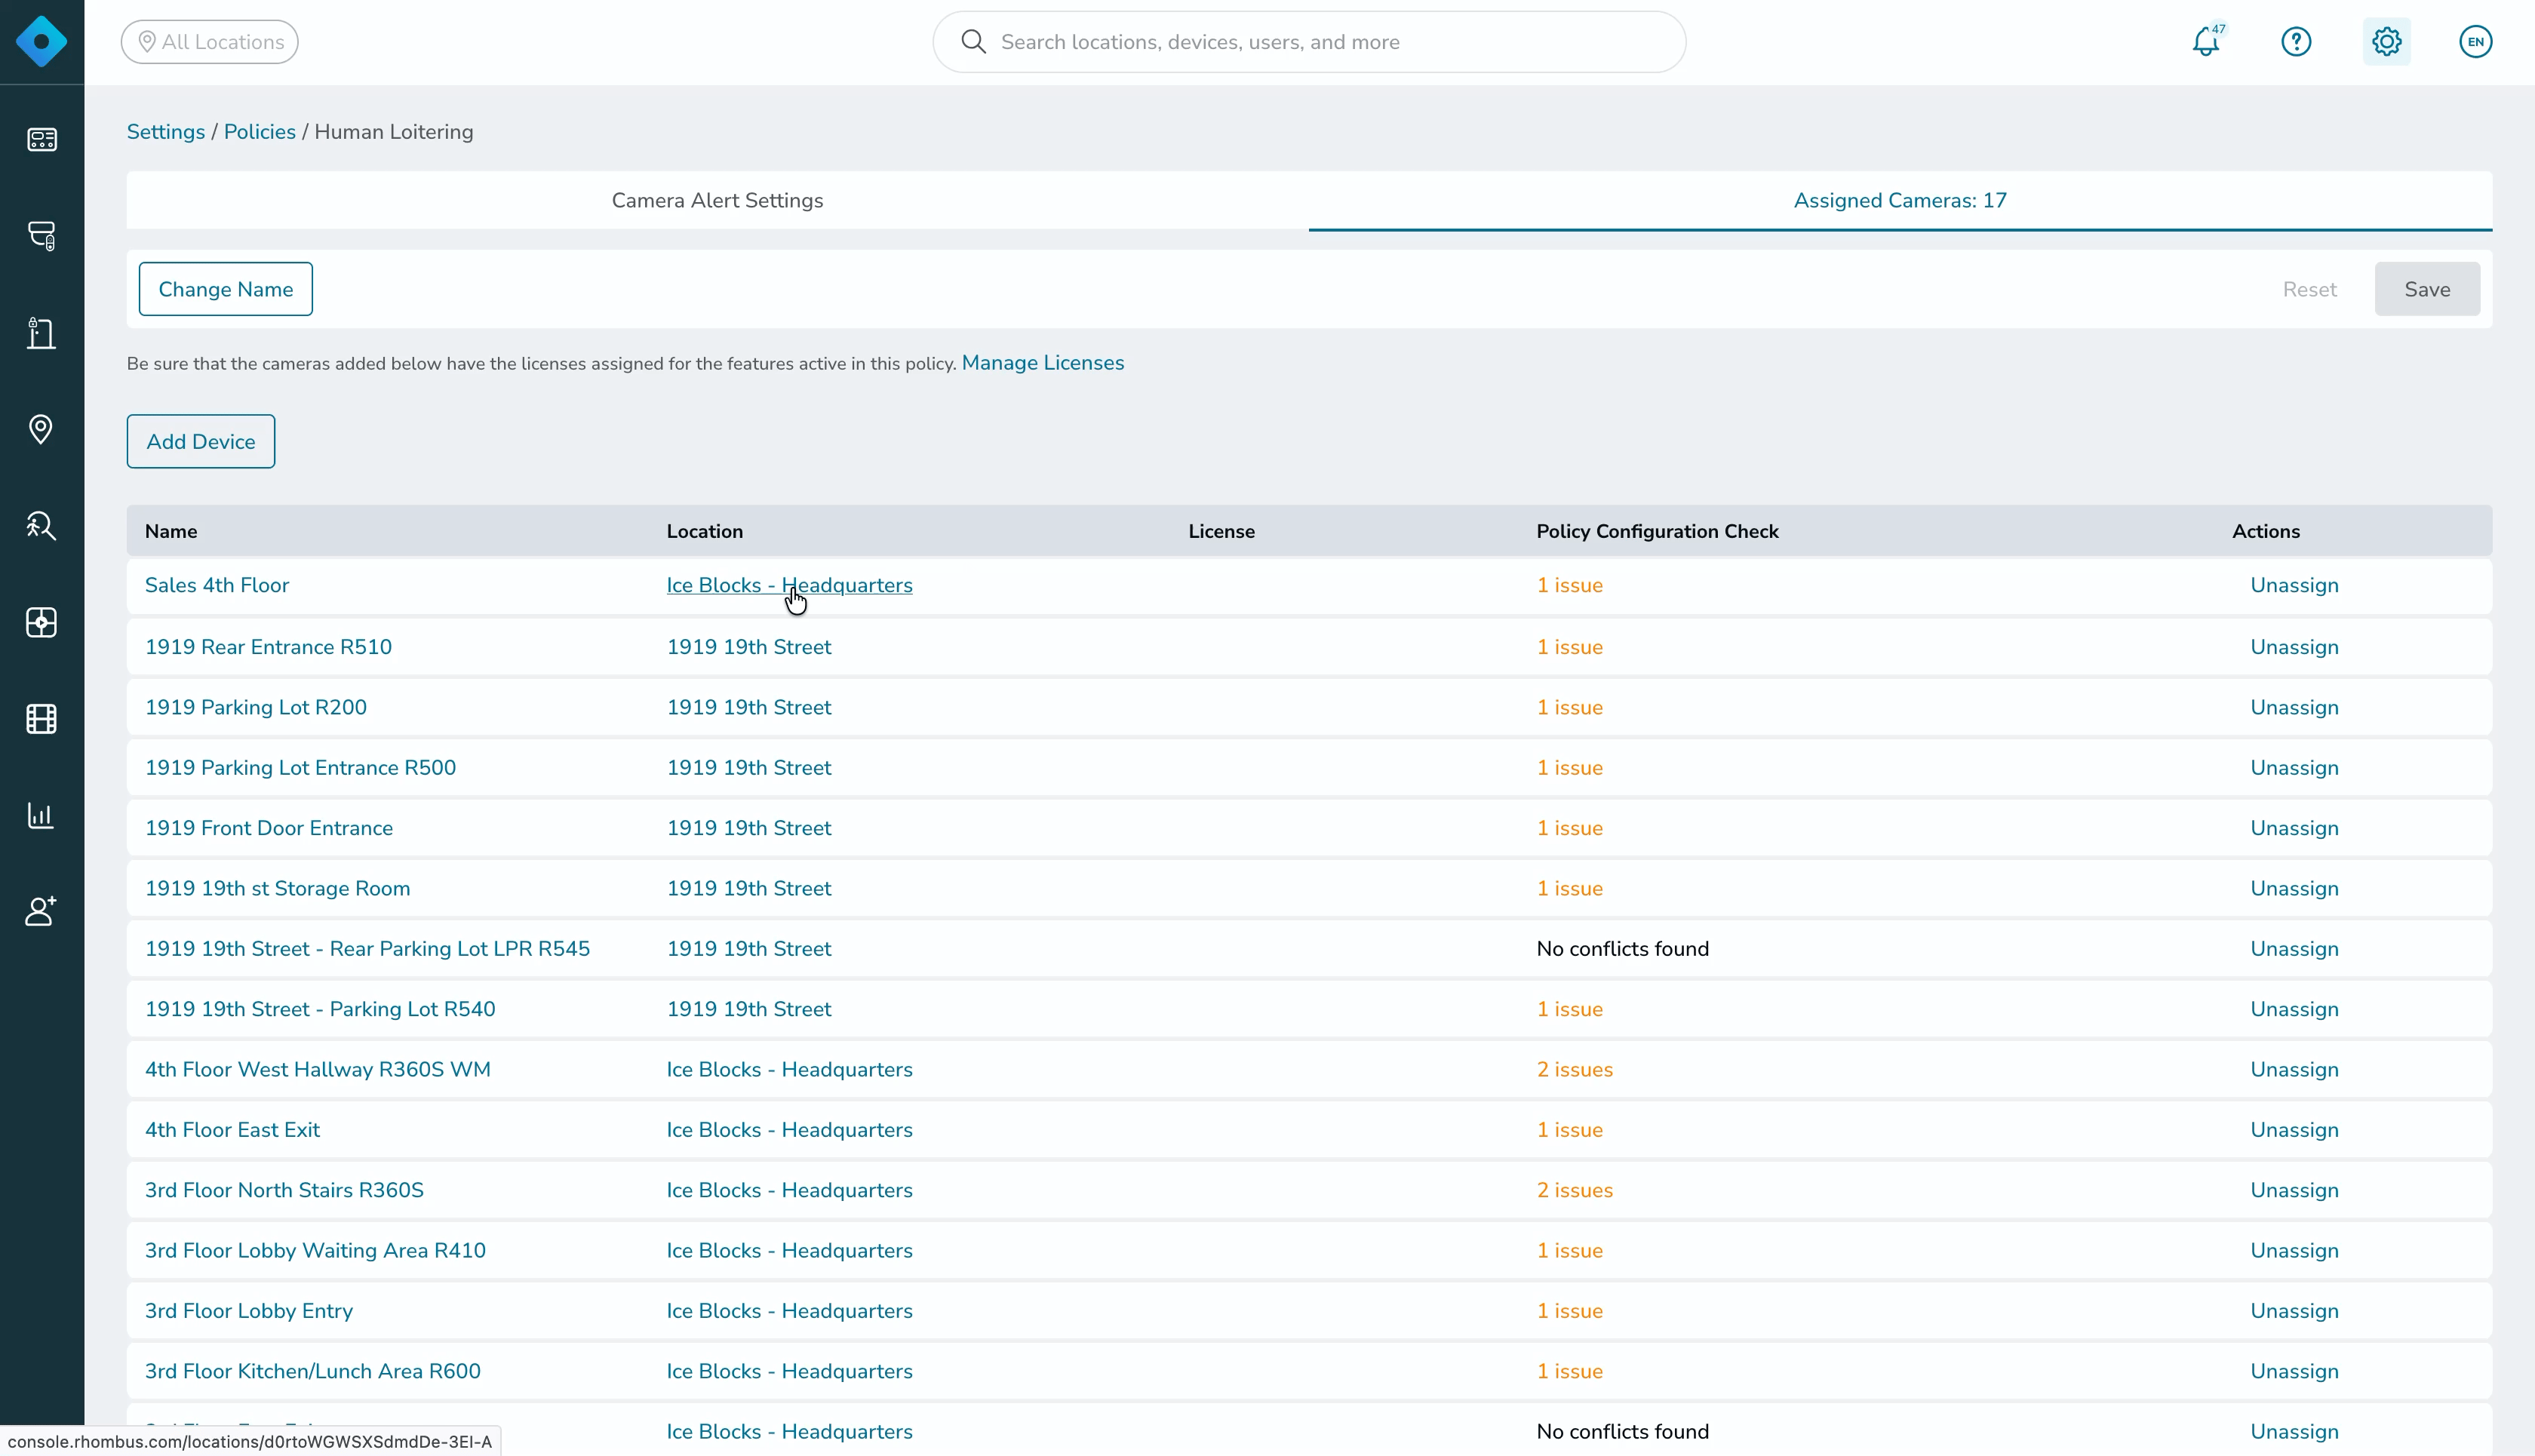The image size is (2535, 1456).
Task: Click No conflicts found for LPR R545 row
Action: click(1622, 949)
